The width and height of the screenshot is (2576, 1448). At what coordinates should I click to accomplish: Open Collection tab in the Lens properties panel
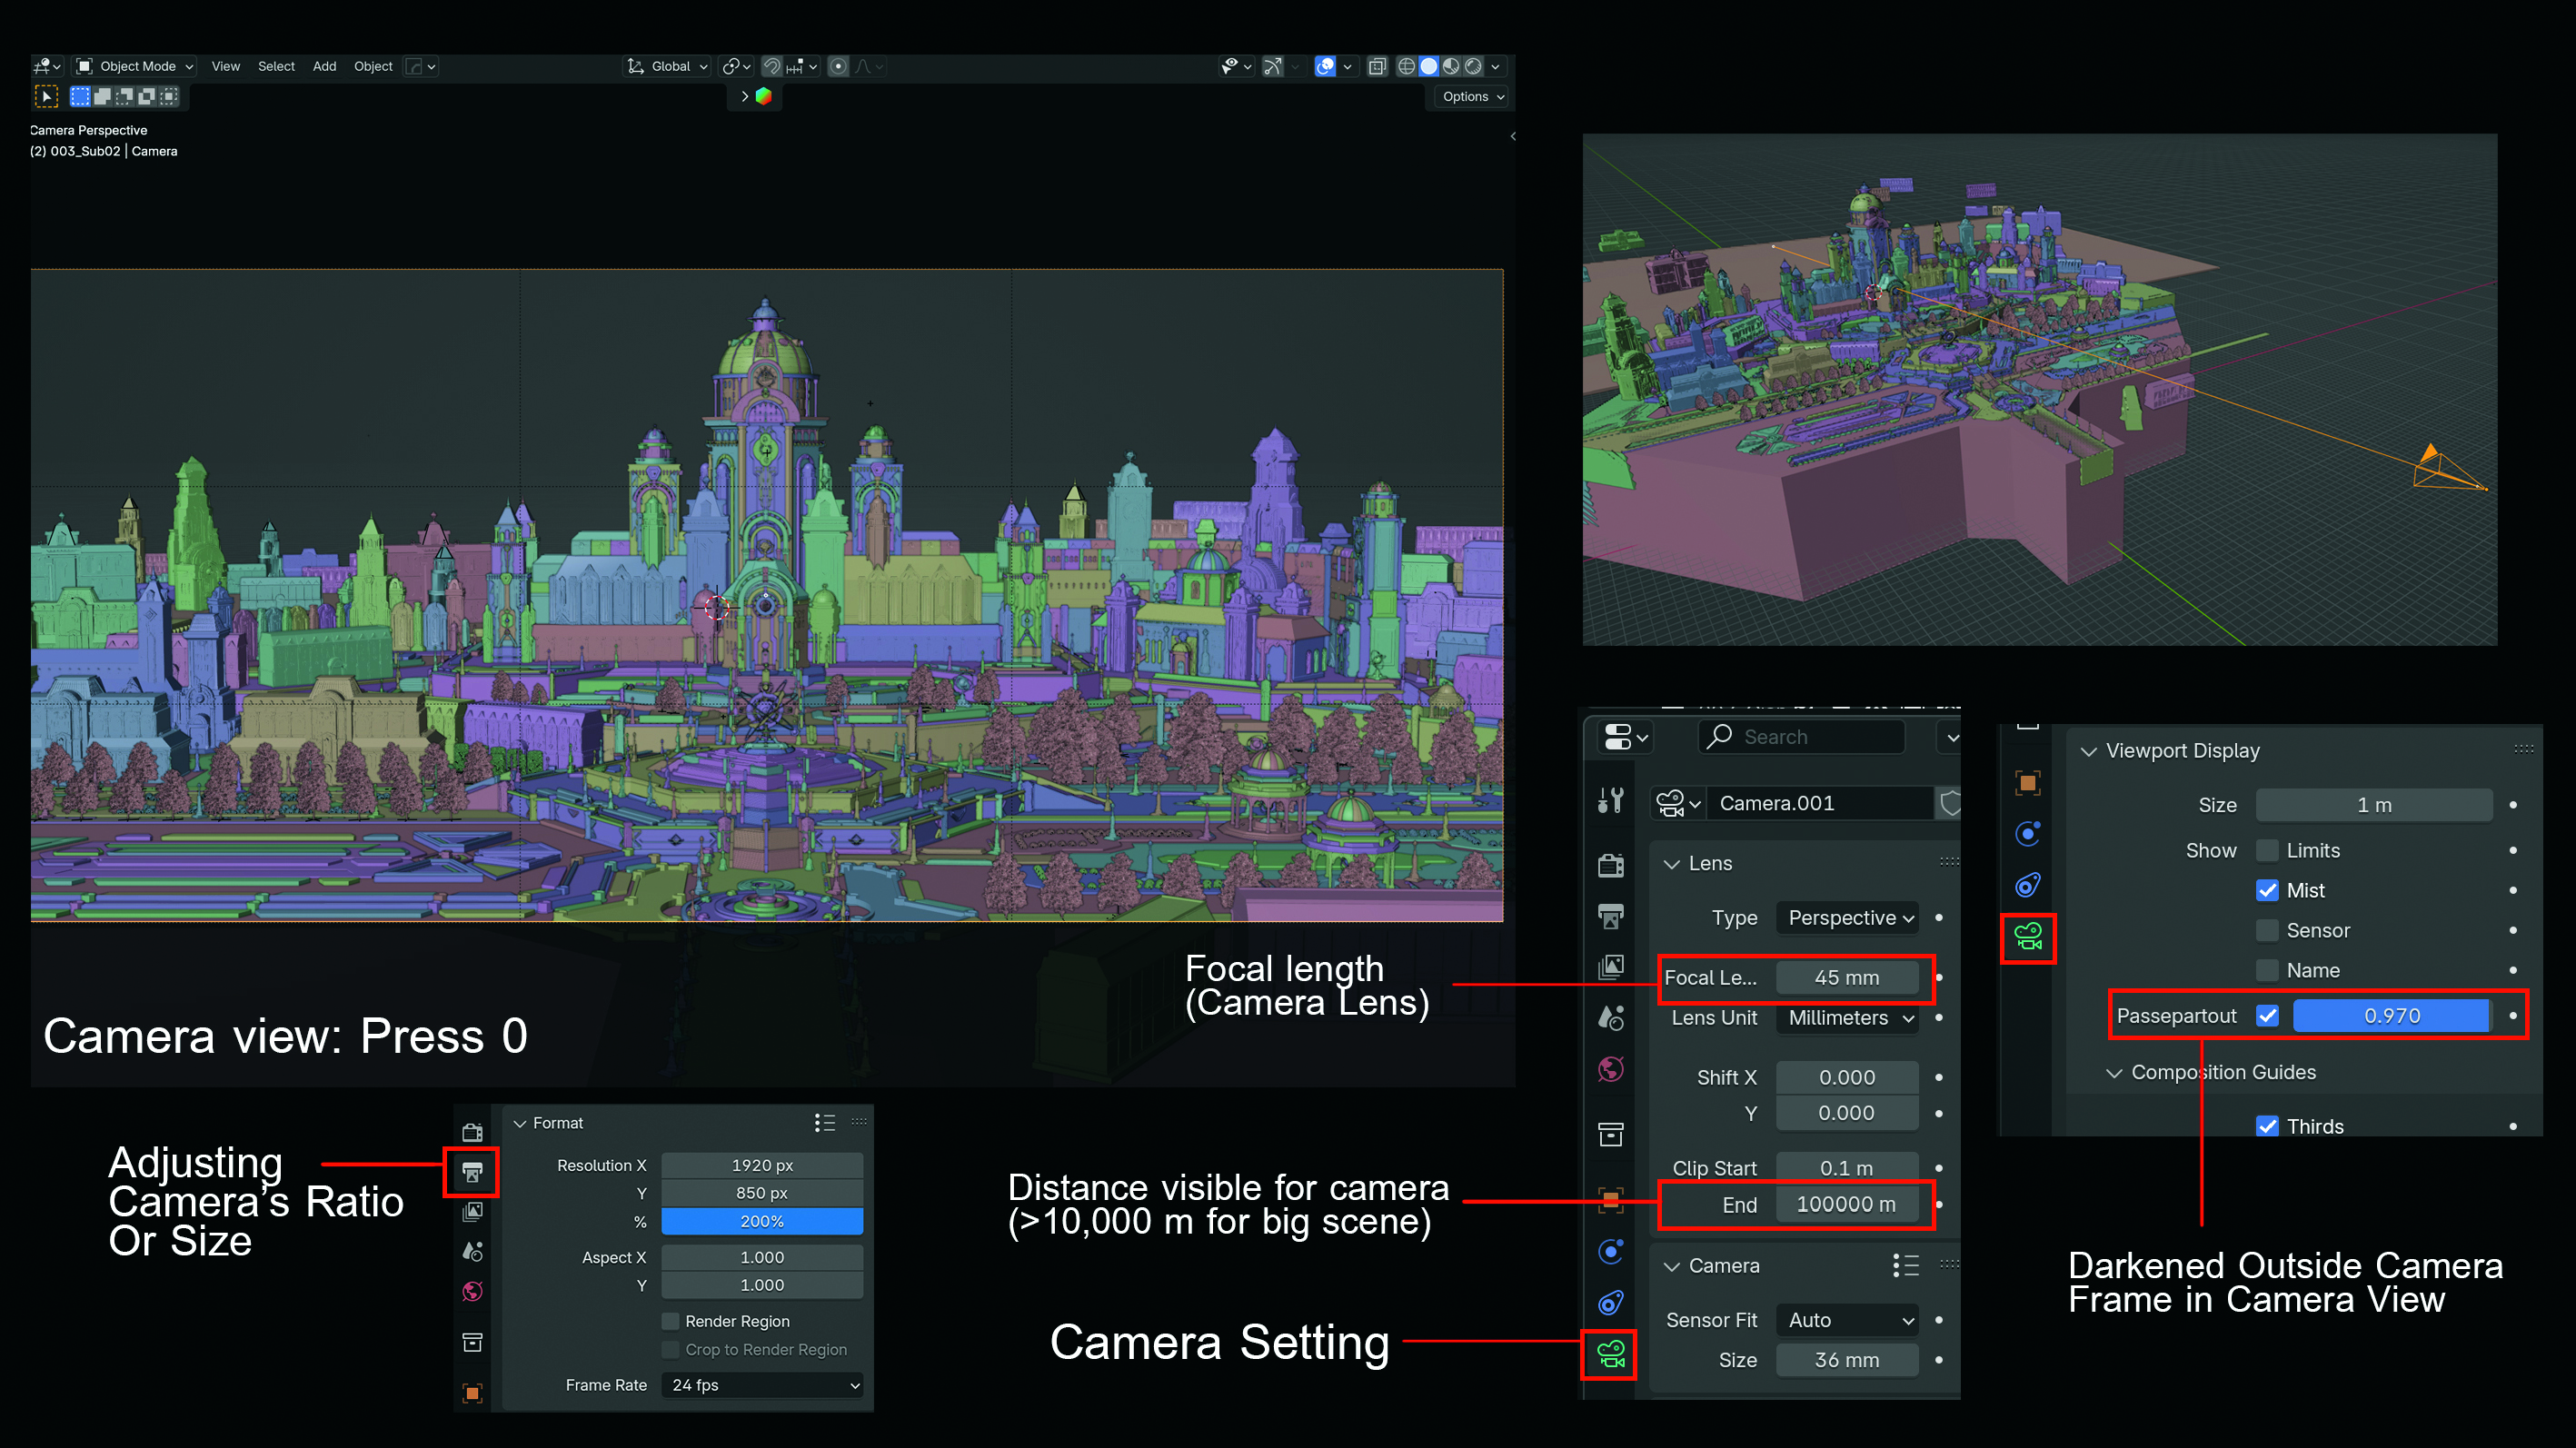(x=1610, y=1134)
